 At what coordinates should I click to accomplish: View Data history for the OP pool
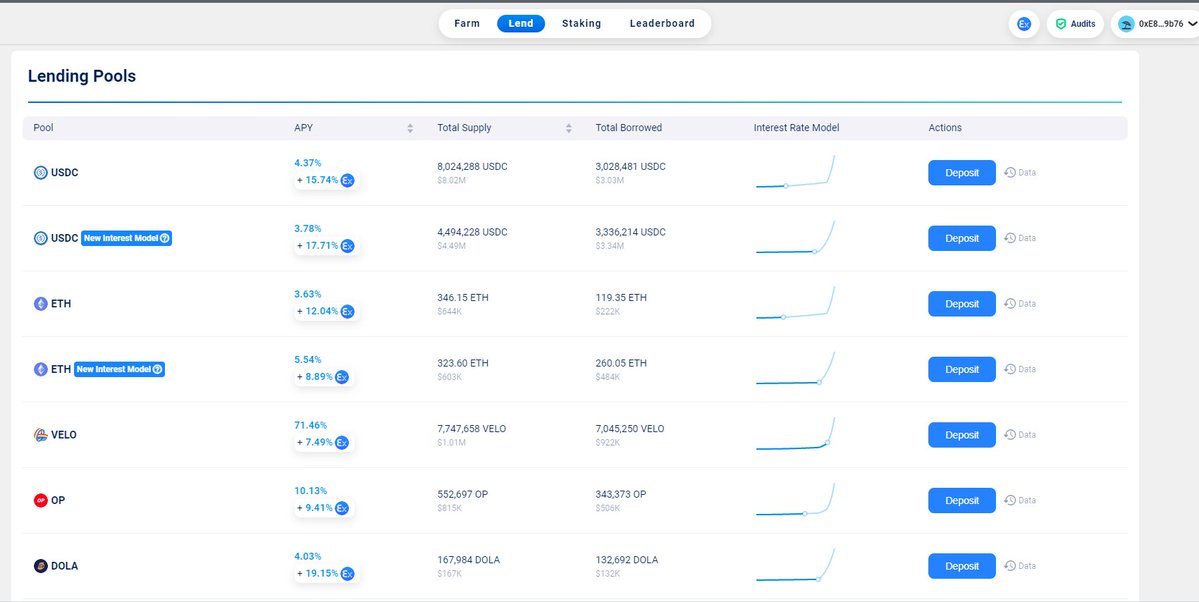(x=1020, y=500)
